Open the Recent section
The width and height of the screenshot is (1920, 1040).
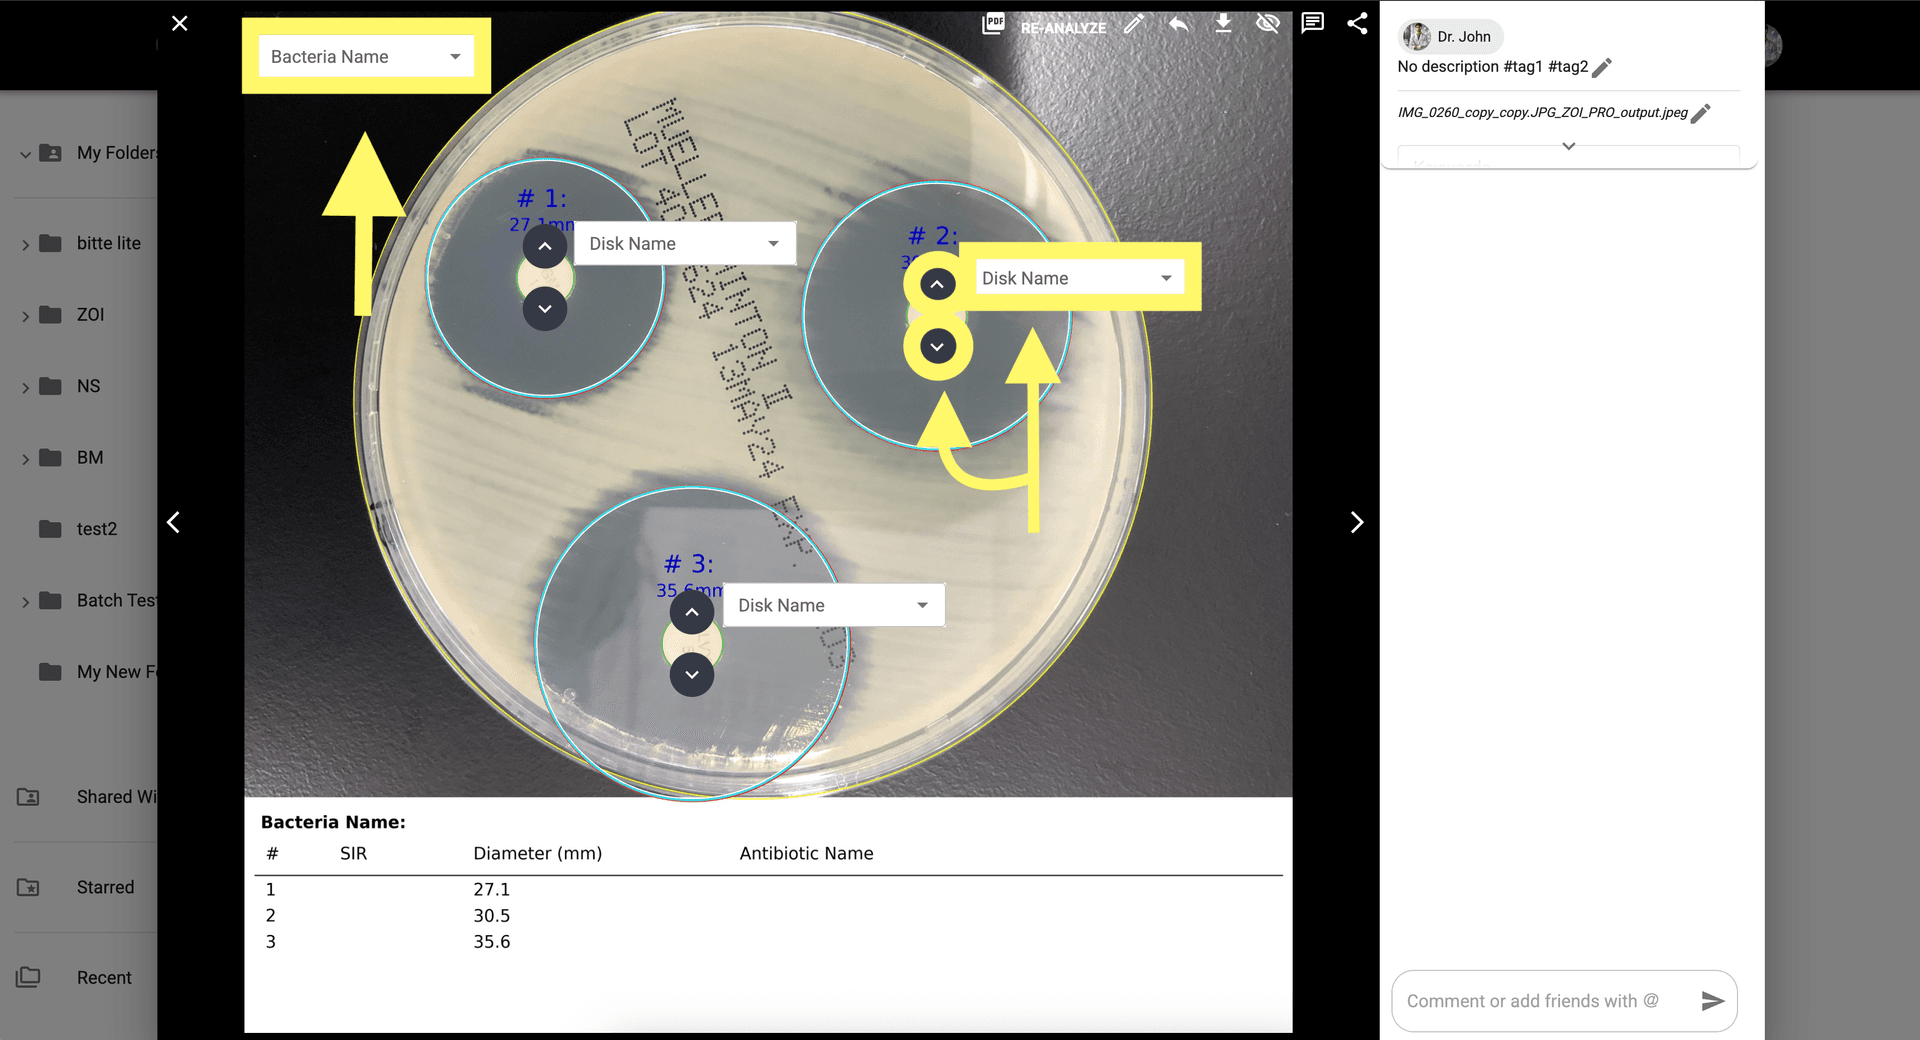103,977
